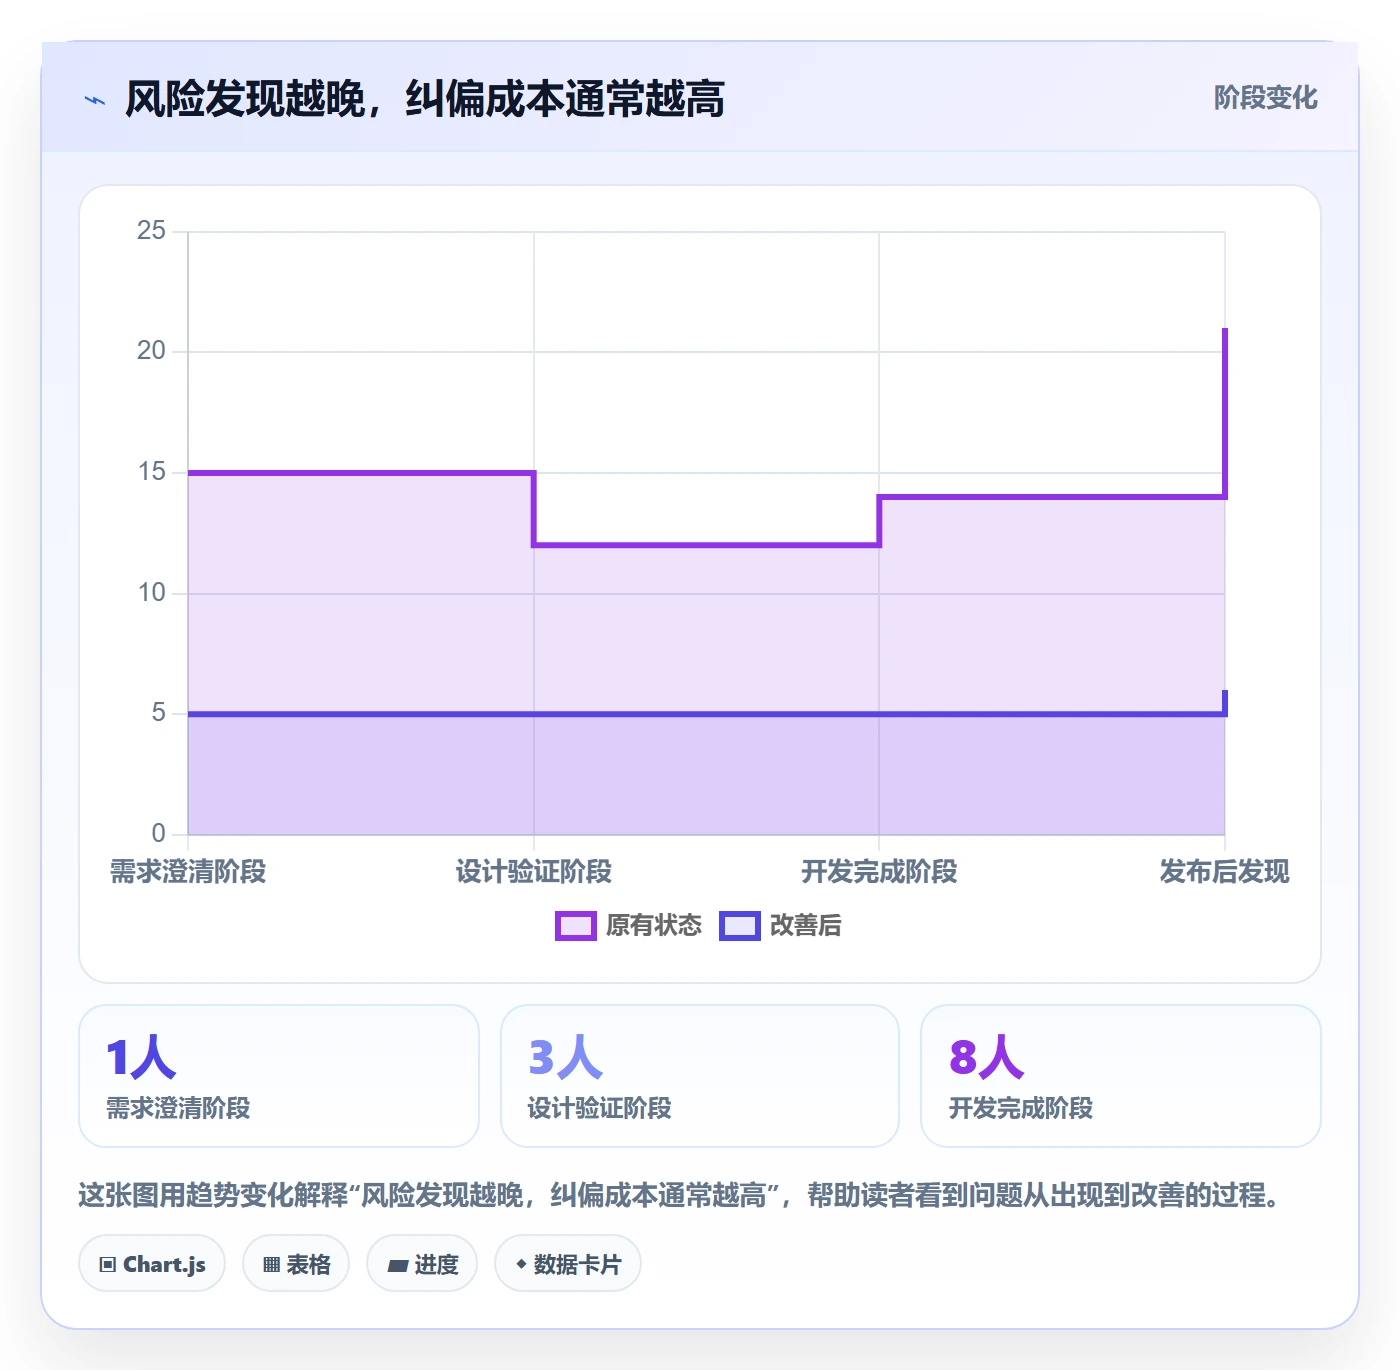
Task: Click the 开发完成阶段 x-axis label
Action: [x=879, y=872]
